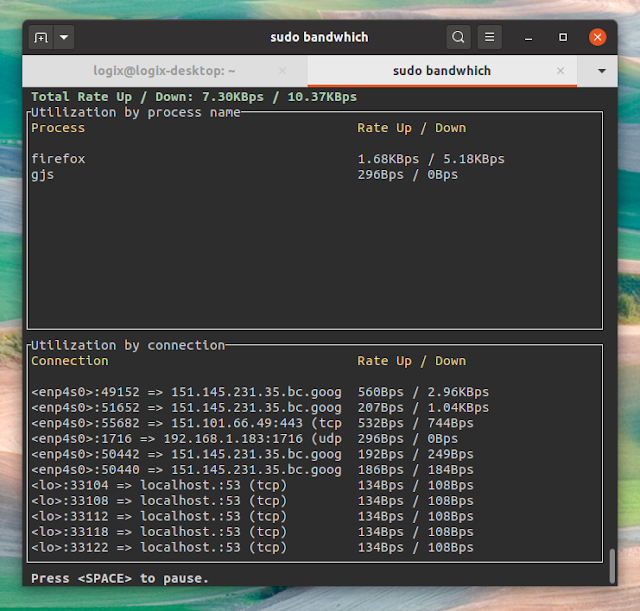Expand the tab list dropdown
This screenshot has height=611, width=640.
601,71
